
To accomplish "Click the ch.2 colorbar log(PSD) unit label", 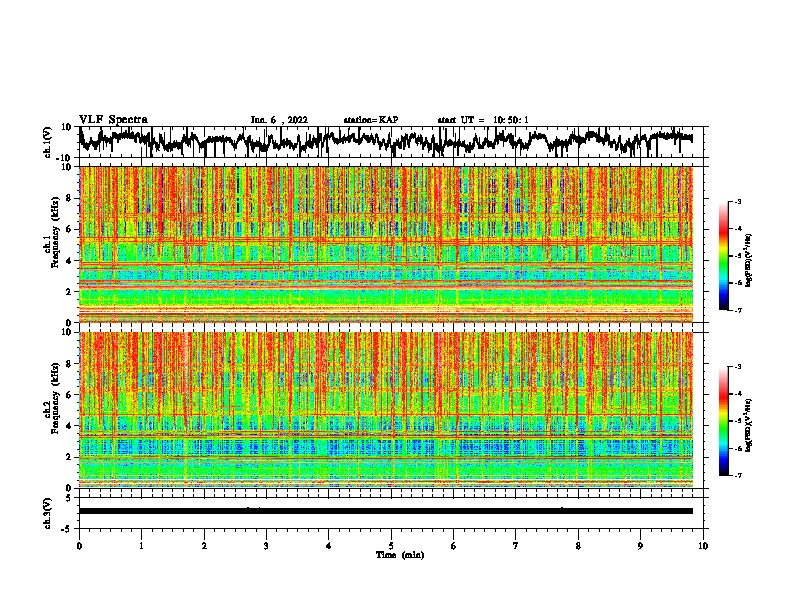I will click(748, 425).
